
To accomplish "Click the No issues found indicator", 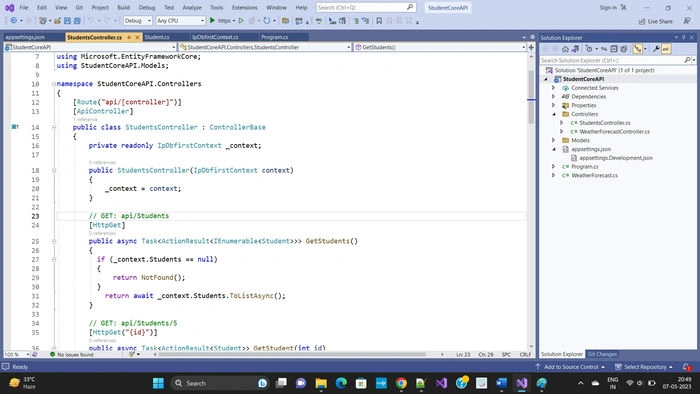I will (x=71, y=354).
